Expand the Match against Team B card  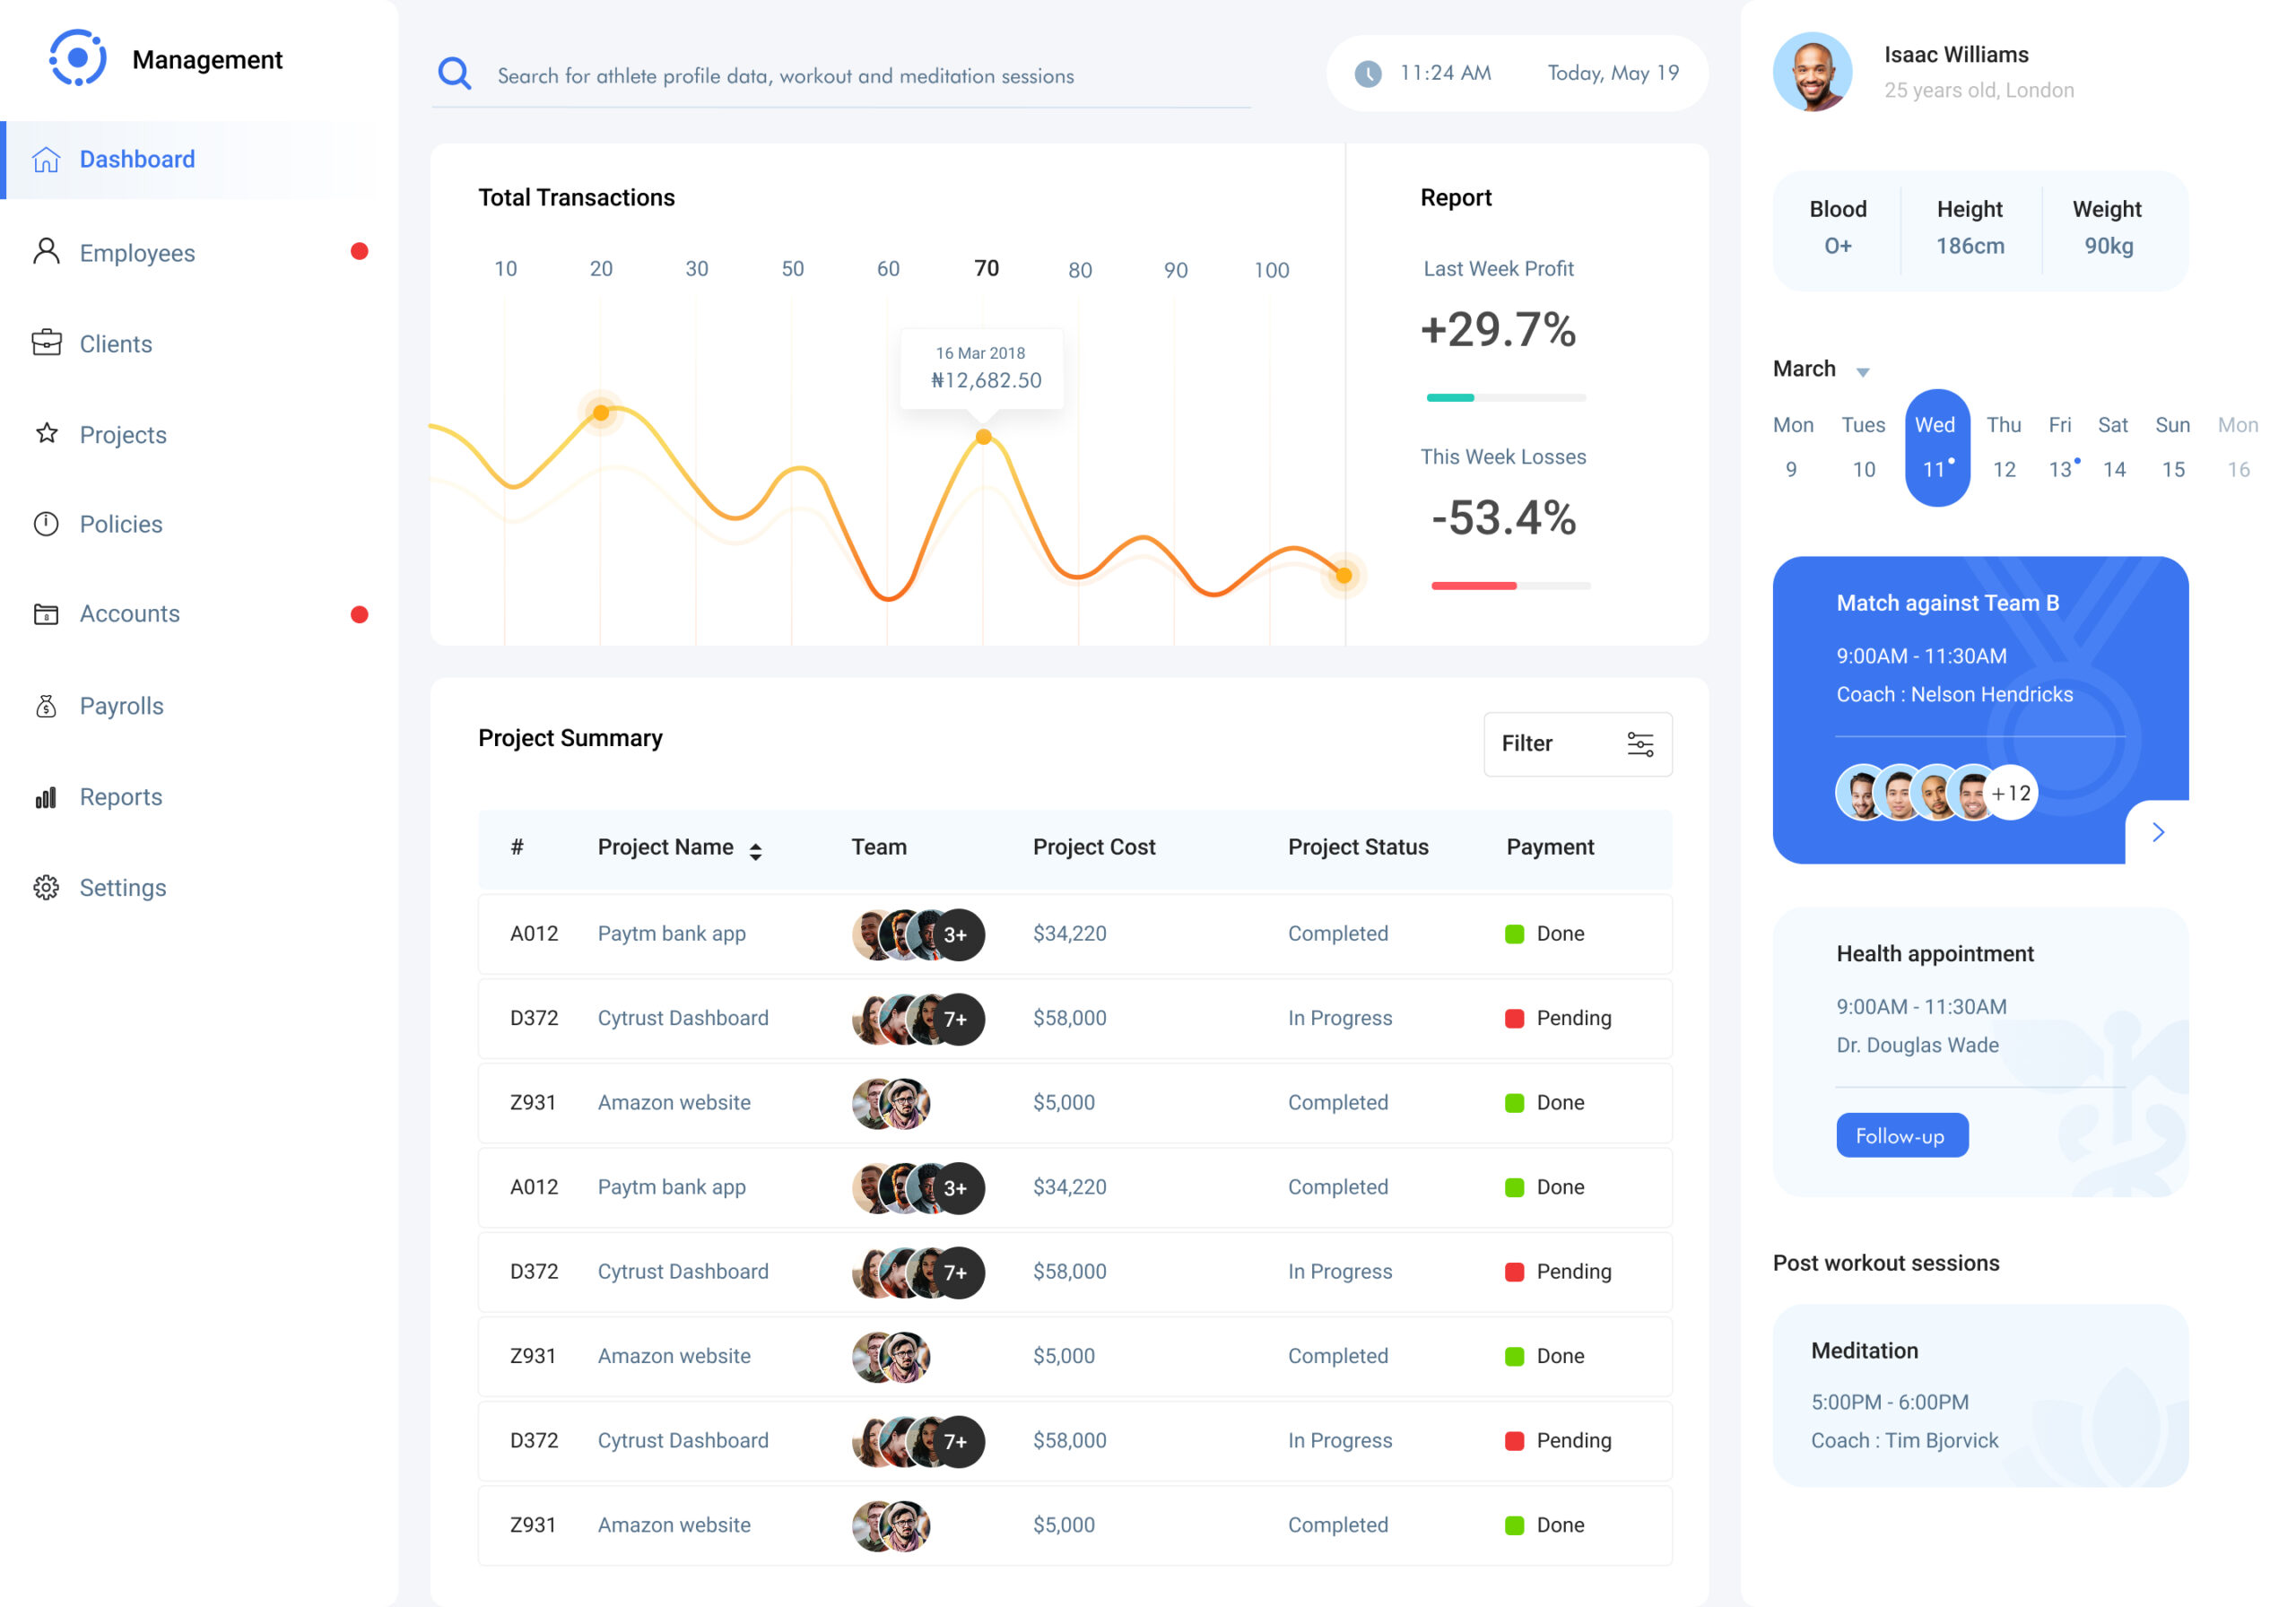pyautogui.click(x=2158, y=831)
